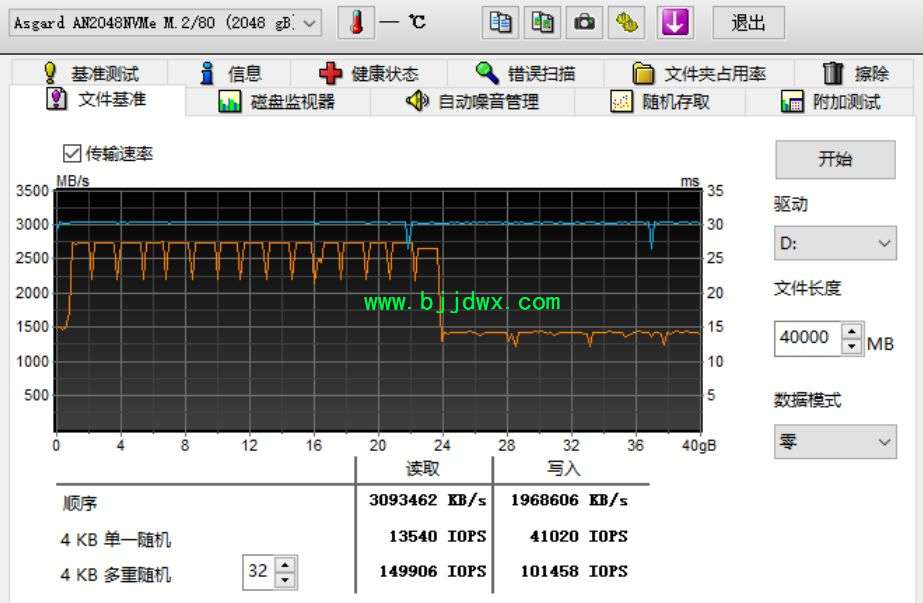The image size is (923, 603).
Task: Click the magnifier icon on 错误扫描 tab
Action: pyautogui.click(x=487, y=73)
